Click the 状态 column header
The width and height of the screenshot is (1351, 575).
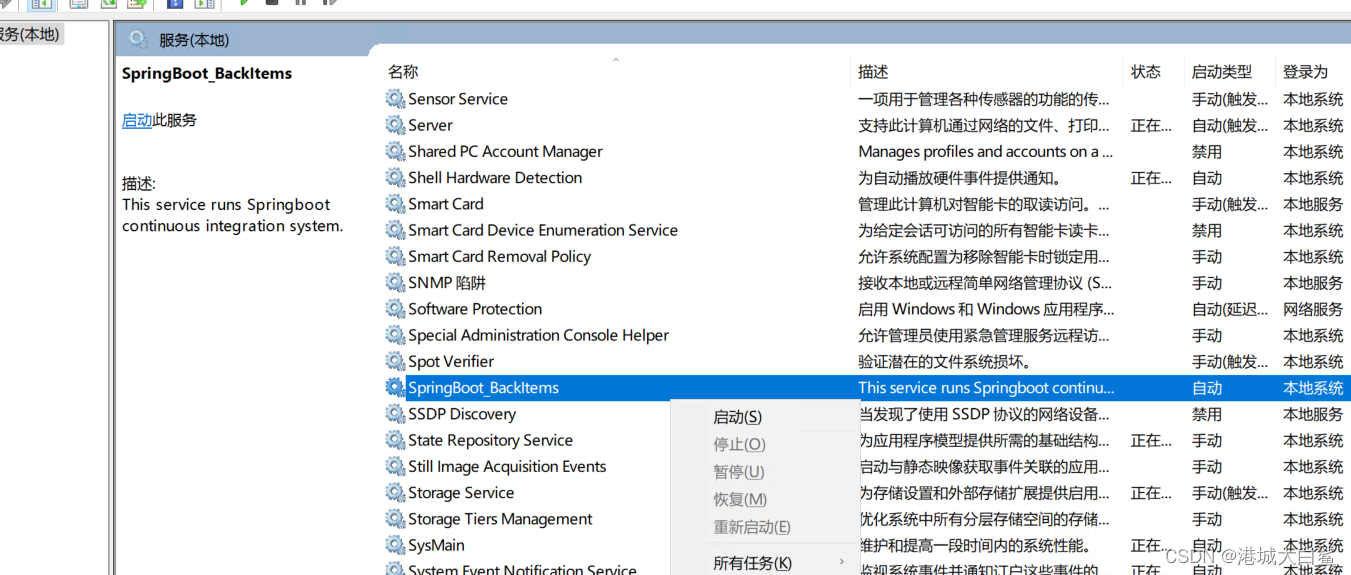click(1145, 72)
